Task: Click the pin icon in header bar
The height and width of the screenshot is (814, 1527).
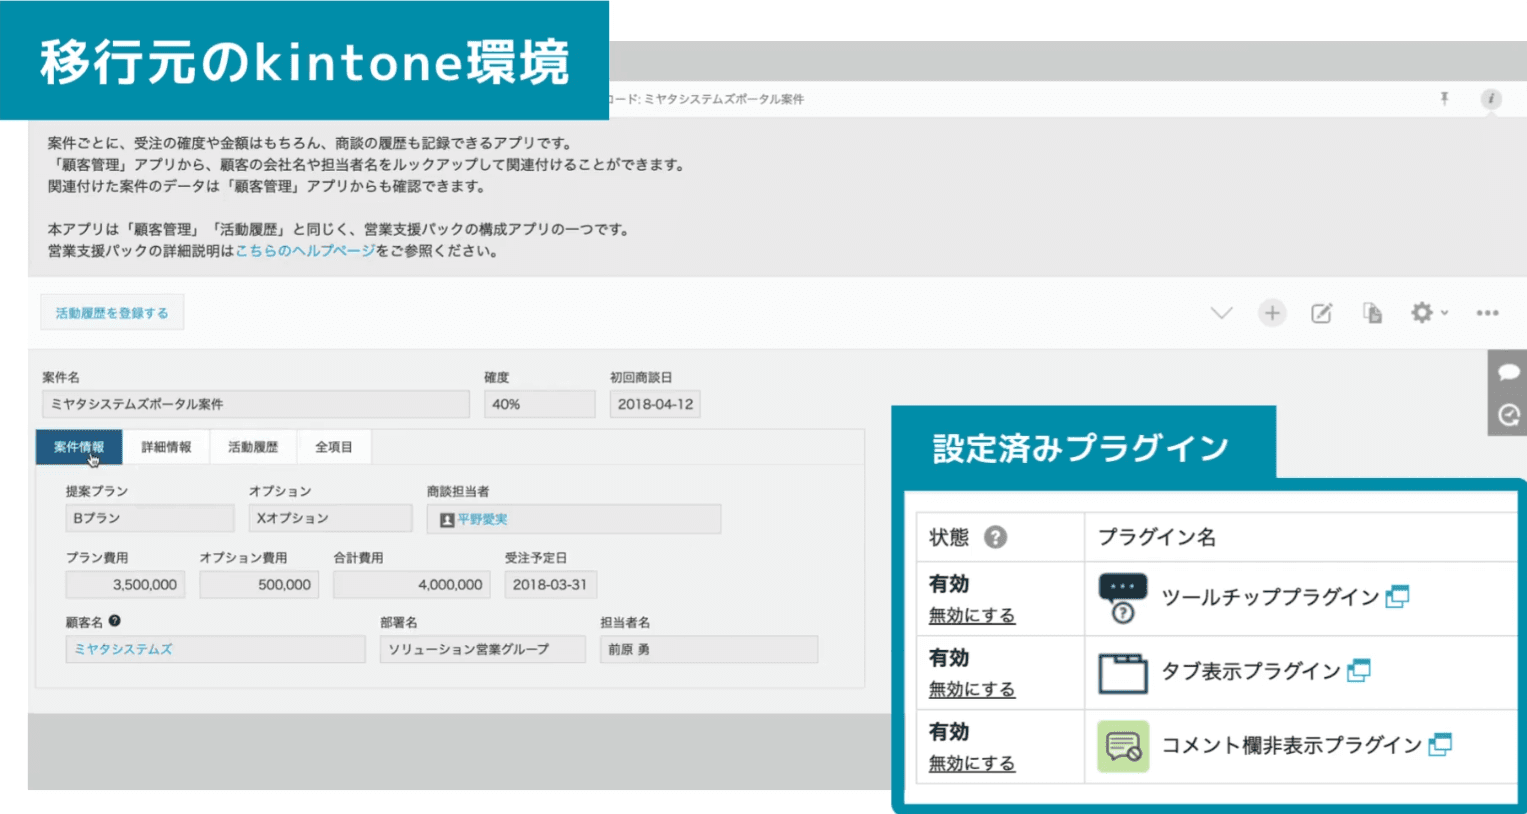Action: tap(1444, 98)
